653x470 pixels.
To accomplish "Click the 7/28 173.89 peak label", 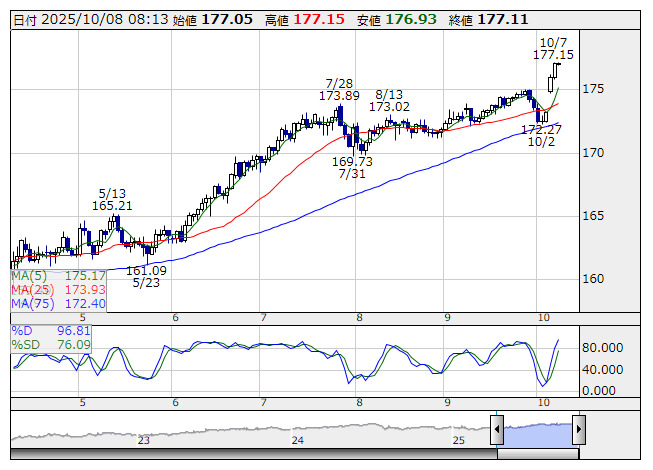I will point(339,90).
